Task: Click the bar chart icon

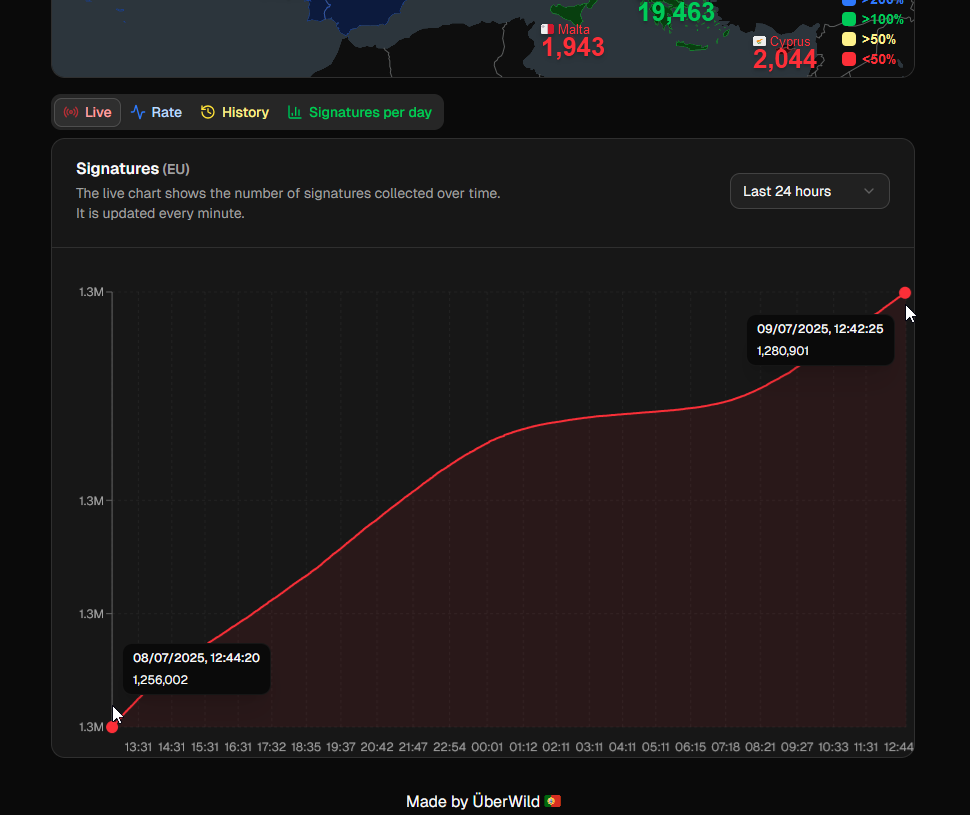Action: coord(294,112)
